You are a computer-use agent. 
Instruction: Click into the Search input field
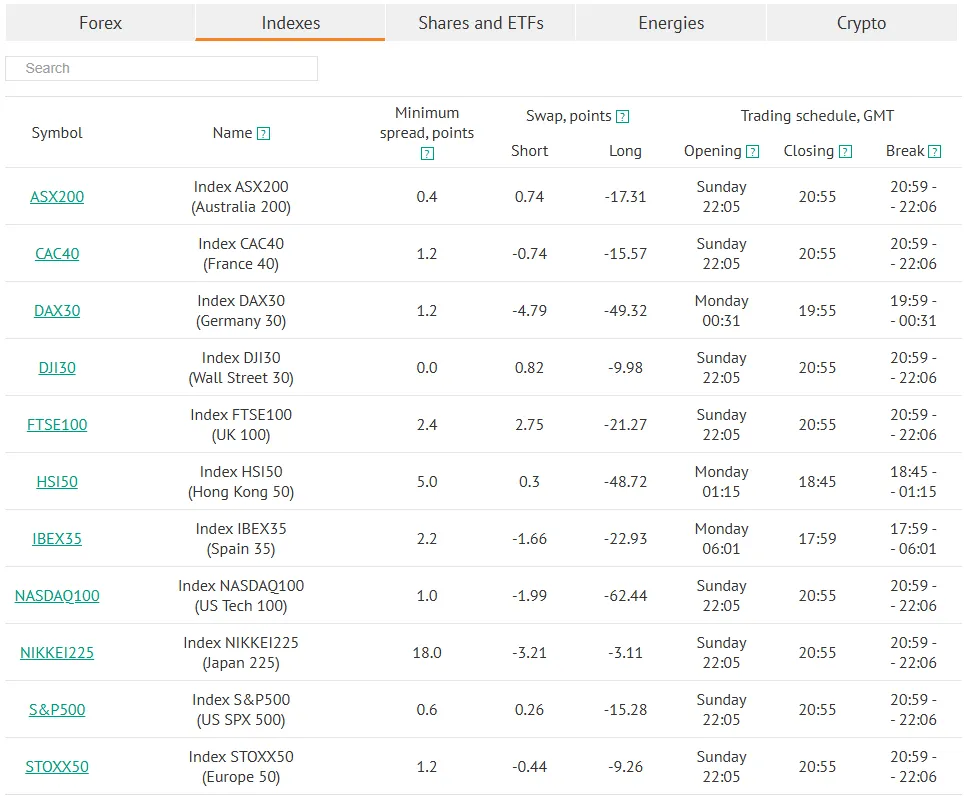162,68
